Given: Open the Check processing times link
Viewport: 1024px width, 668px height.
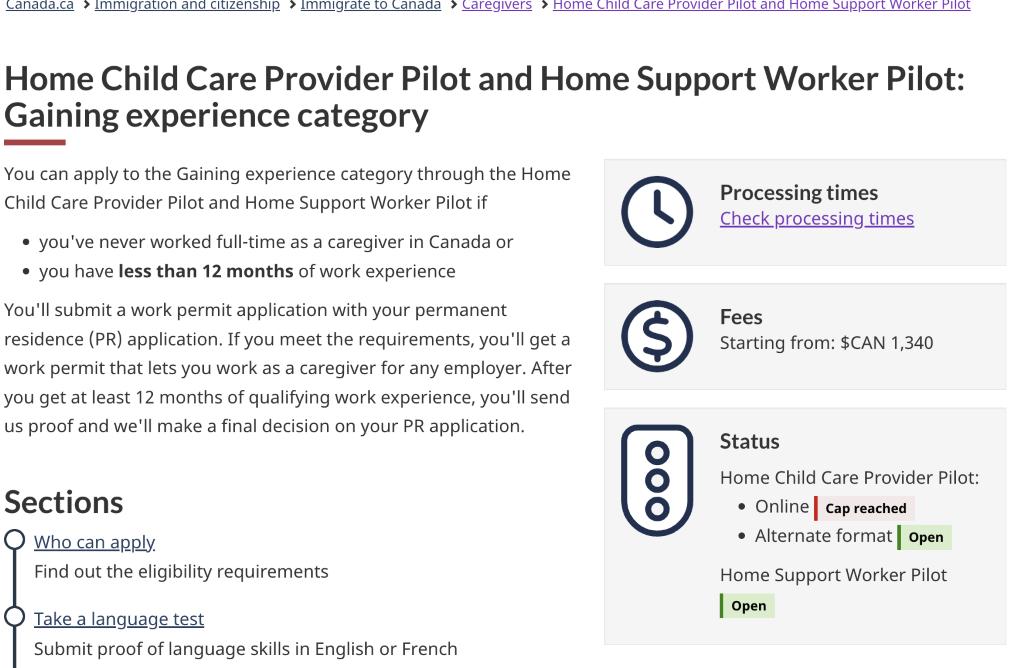Looking at the screenshot, I should [x=816, y=218].
